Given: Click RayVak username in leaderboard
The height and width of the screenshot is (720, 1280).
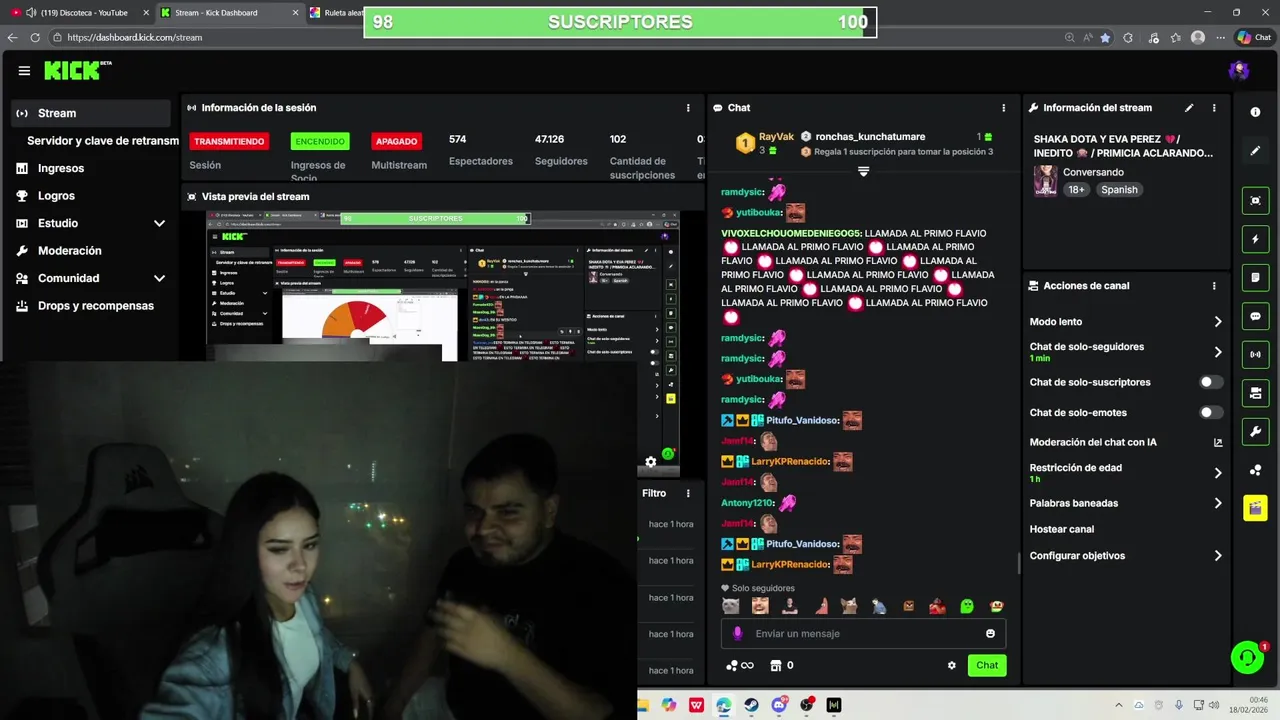Looking at the screenshot, I should tap(776, 137).
